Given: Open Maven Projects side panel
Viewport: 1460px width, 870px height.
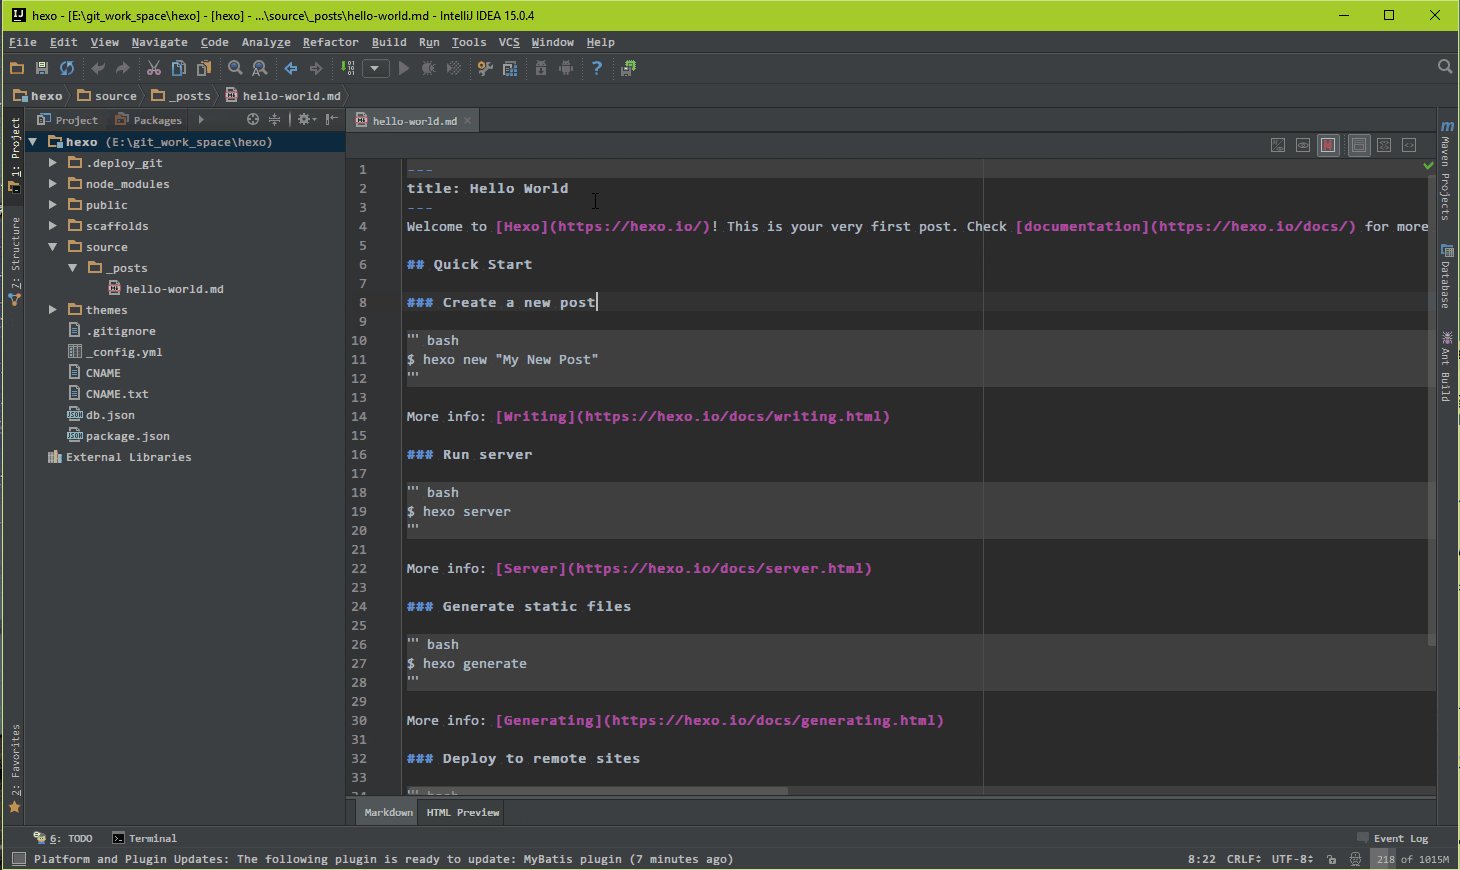Looking at the screenshot, I should (x=1447, y=170).
